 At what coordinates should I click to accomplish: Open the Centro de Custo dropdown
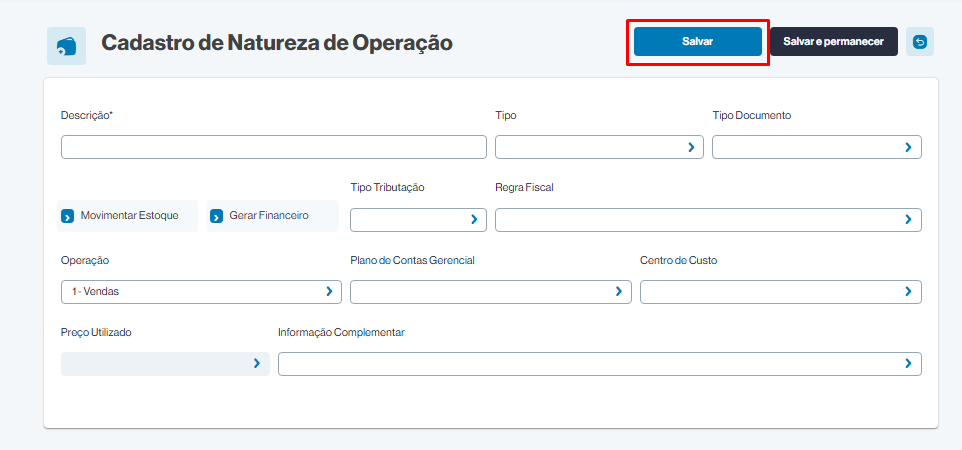coord(780,292)
